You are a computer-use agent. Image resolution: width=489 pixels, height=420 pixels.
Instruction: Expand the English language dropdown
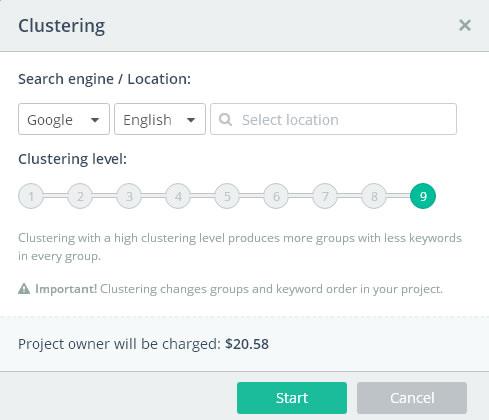click(160, 119)
